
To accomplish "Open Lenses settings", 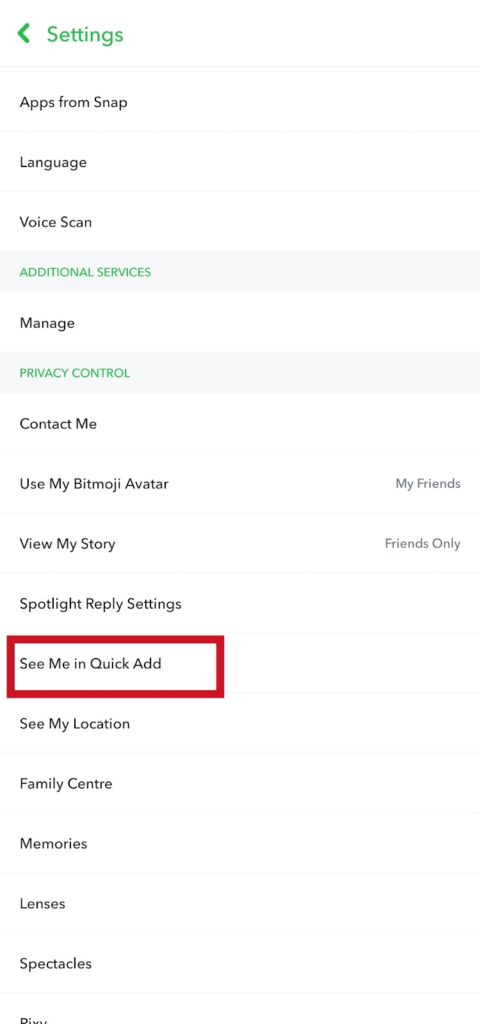I will pyautogui.click(x=240, y=904).
